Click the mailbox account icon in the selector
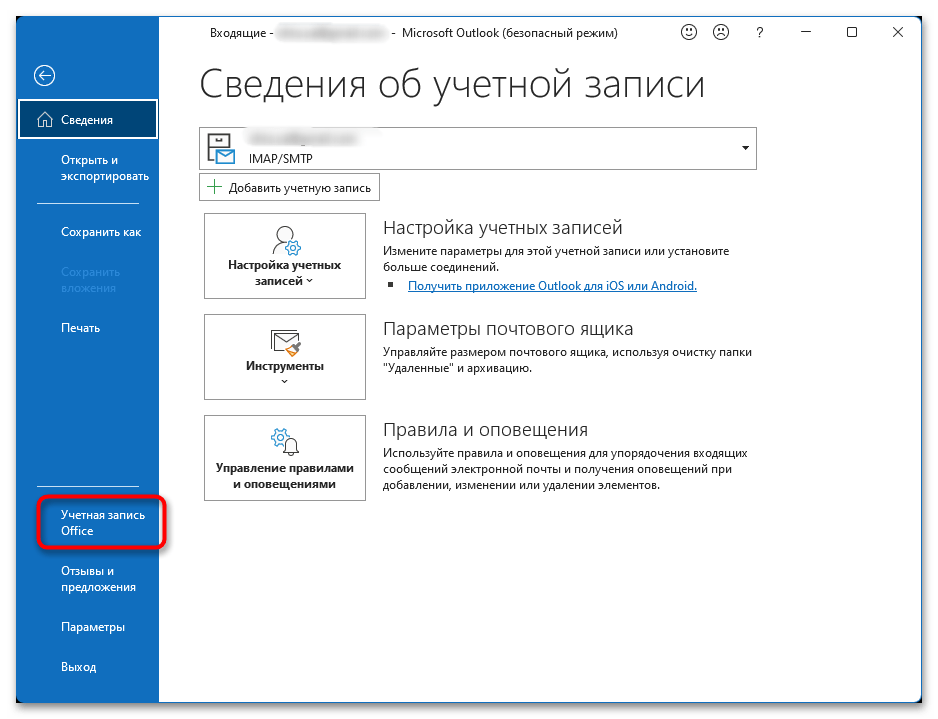This screenshot has width=938, height=719. [x=221, y=148]
